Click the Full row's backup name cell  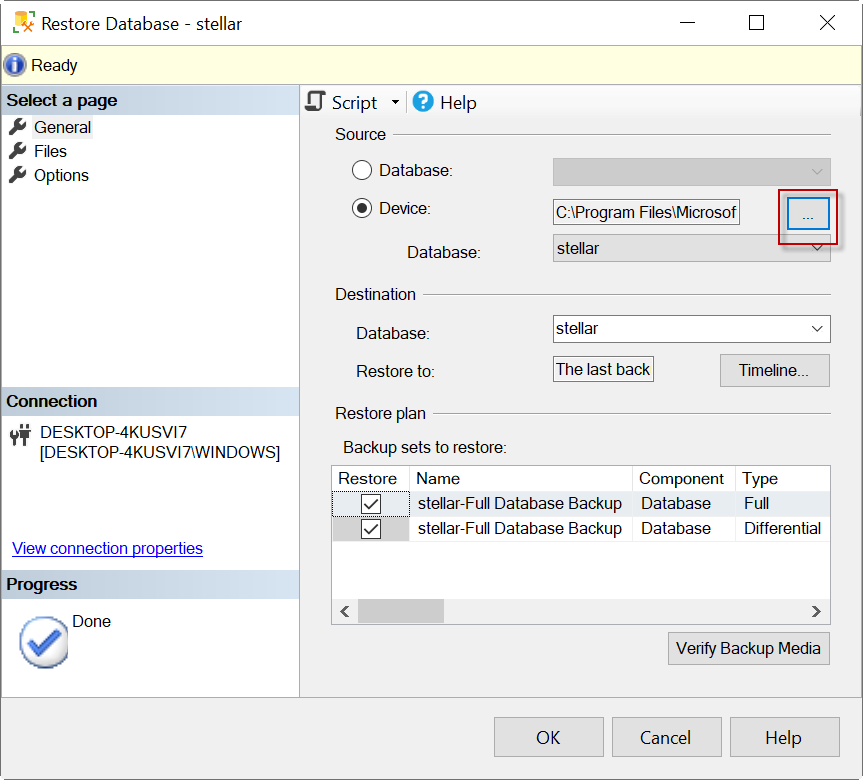[x=521, y=504]
